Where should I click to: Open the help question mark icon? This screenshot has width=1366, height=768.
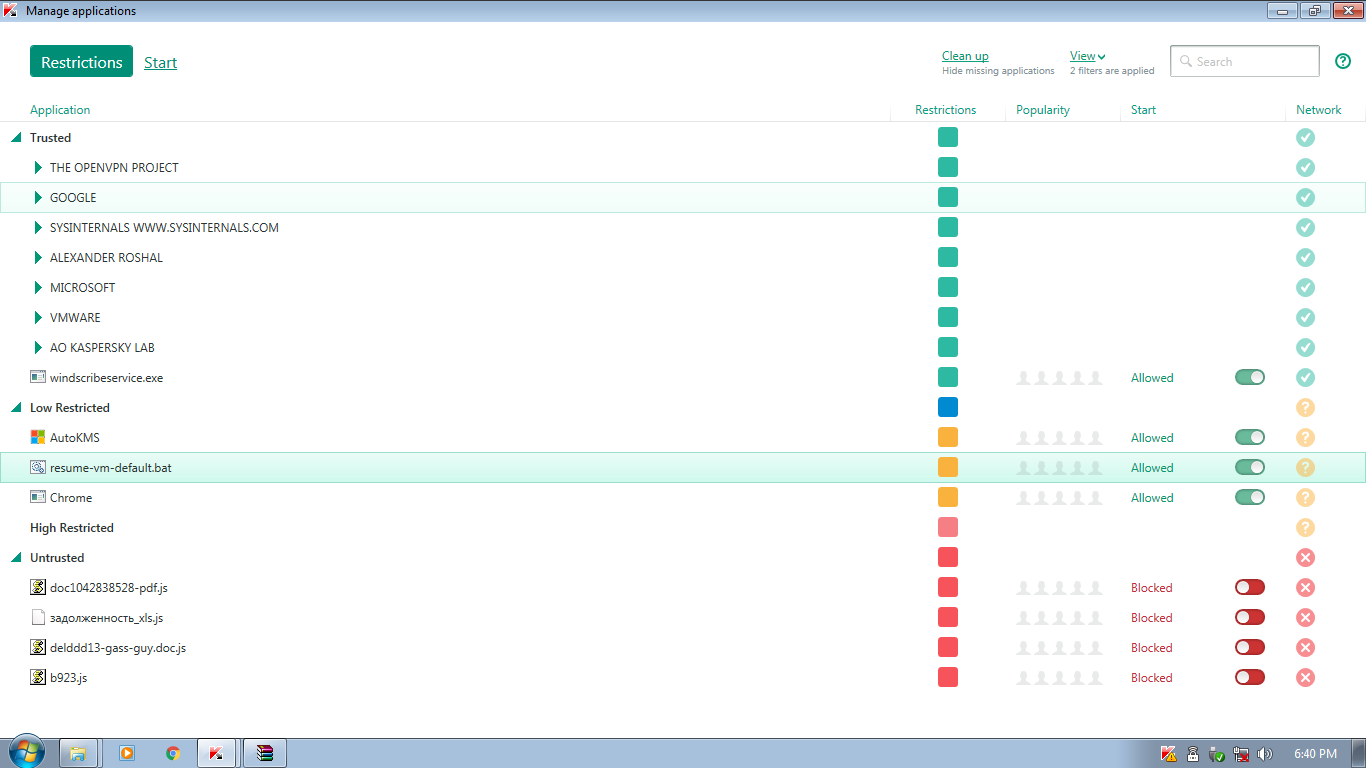[x=1343, y=61]
